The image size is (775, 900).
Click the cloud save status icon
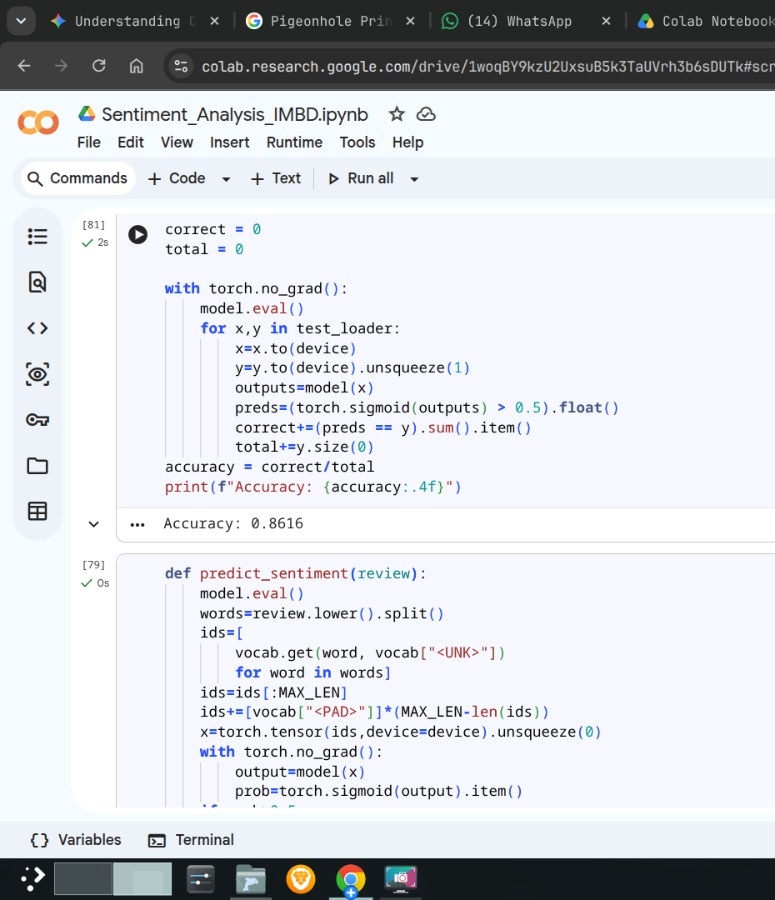pyautogui.click(x=426, y=114)
